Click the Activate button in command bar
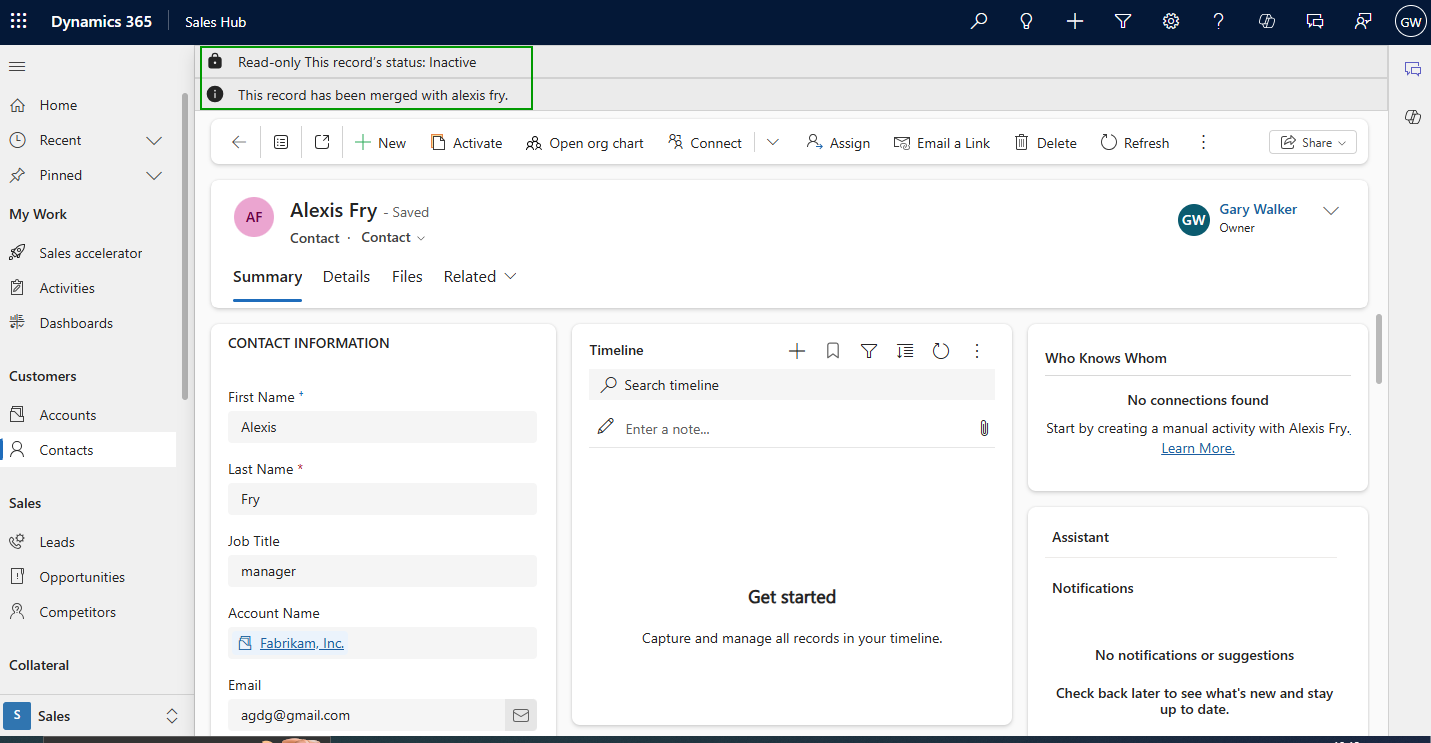 point(466,143)
